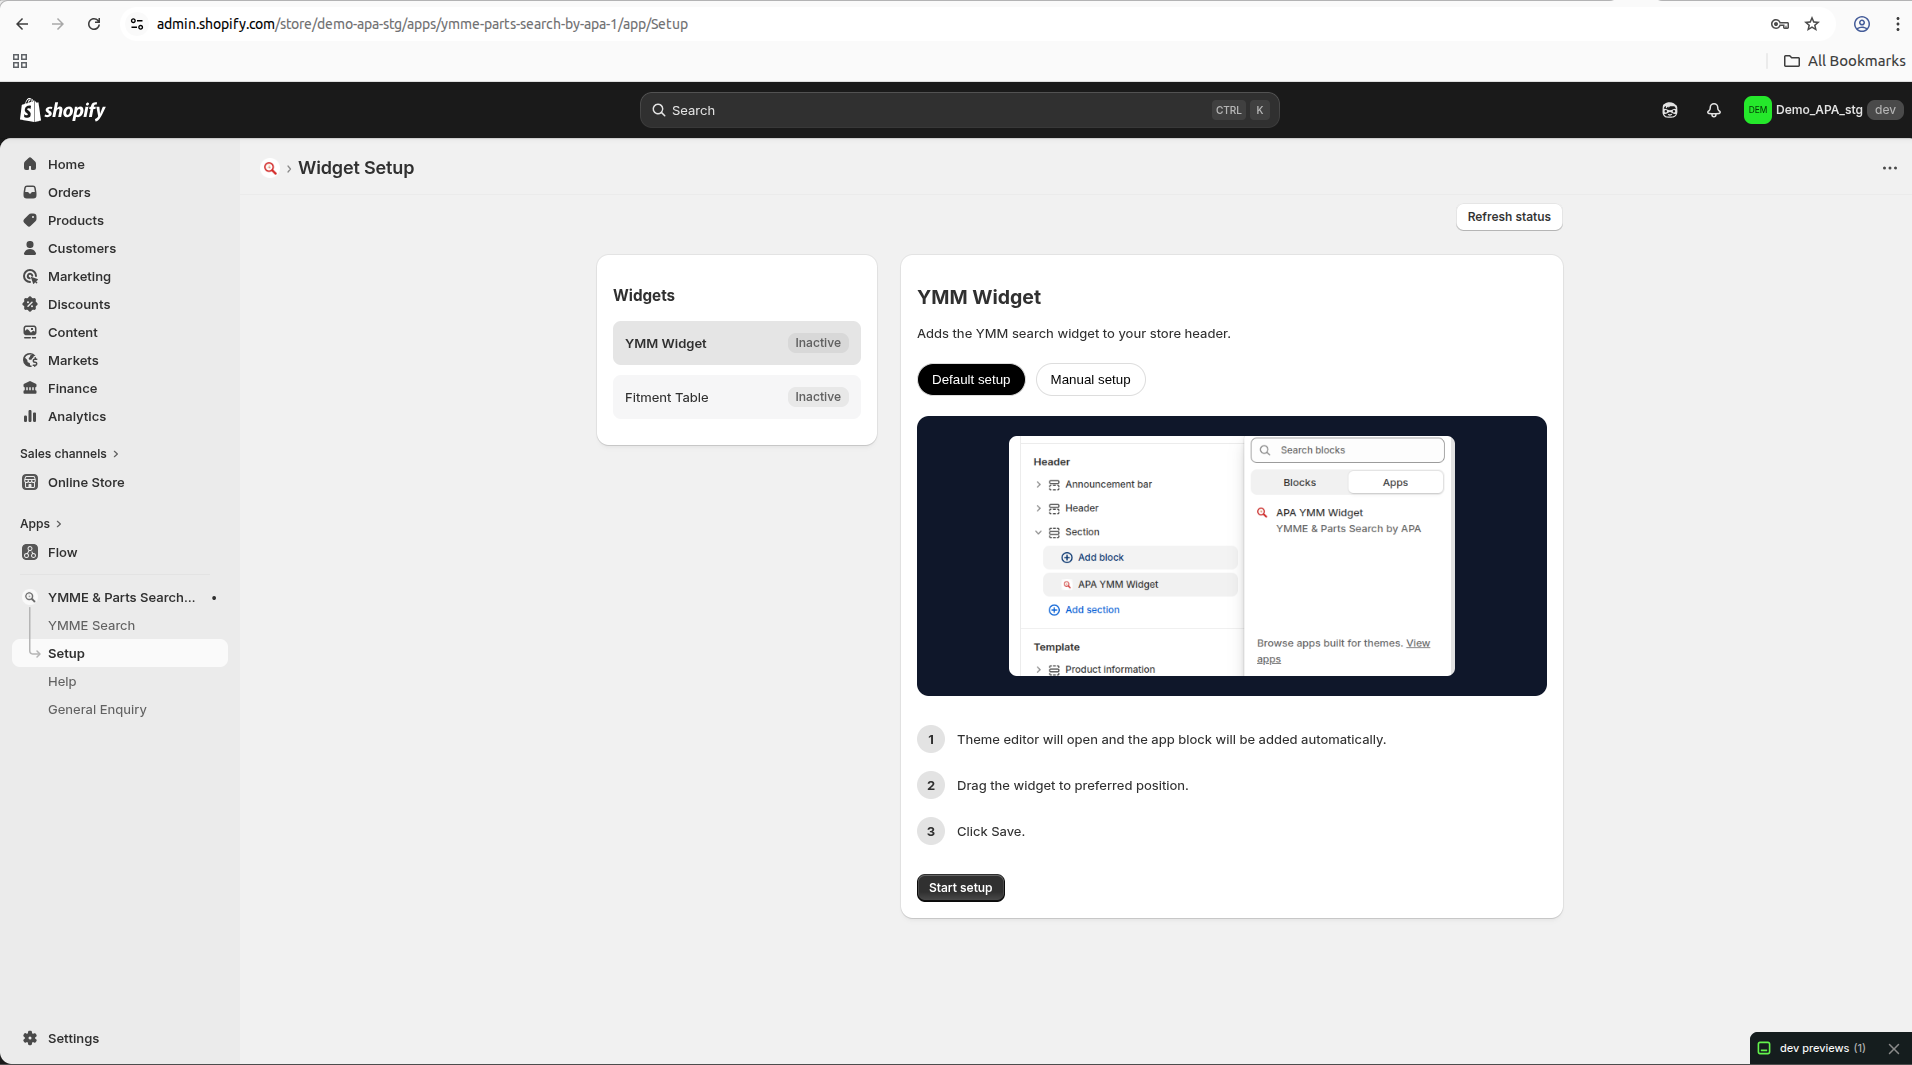Screen dimensions: 1912x1065
Task: Click the password key icon
Action: (x=1779, y=24)
